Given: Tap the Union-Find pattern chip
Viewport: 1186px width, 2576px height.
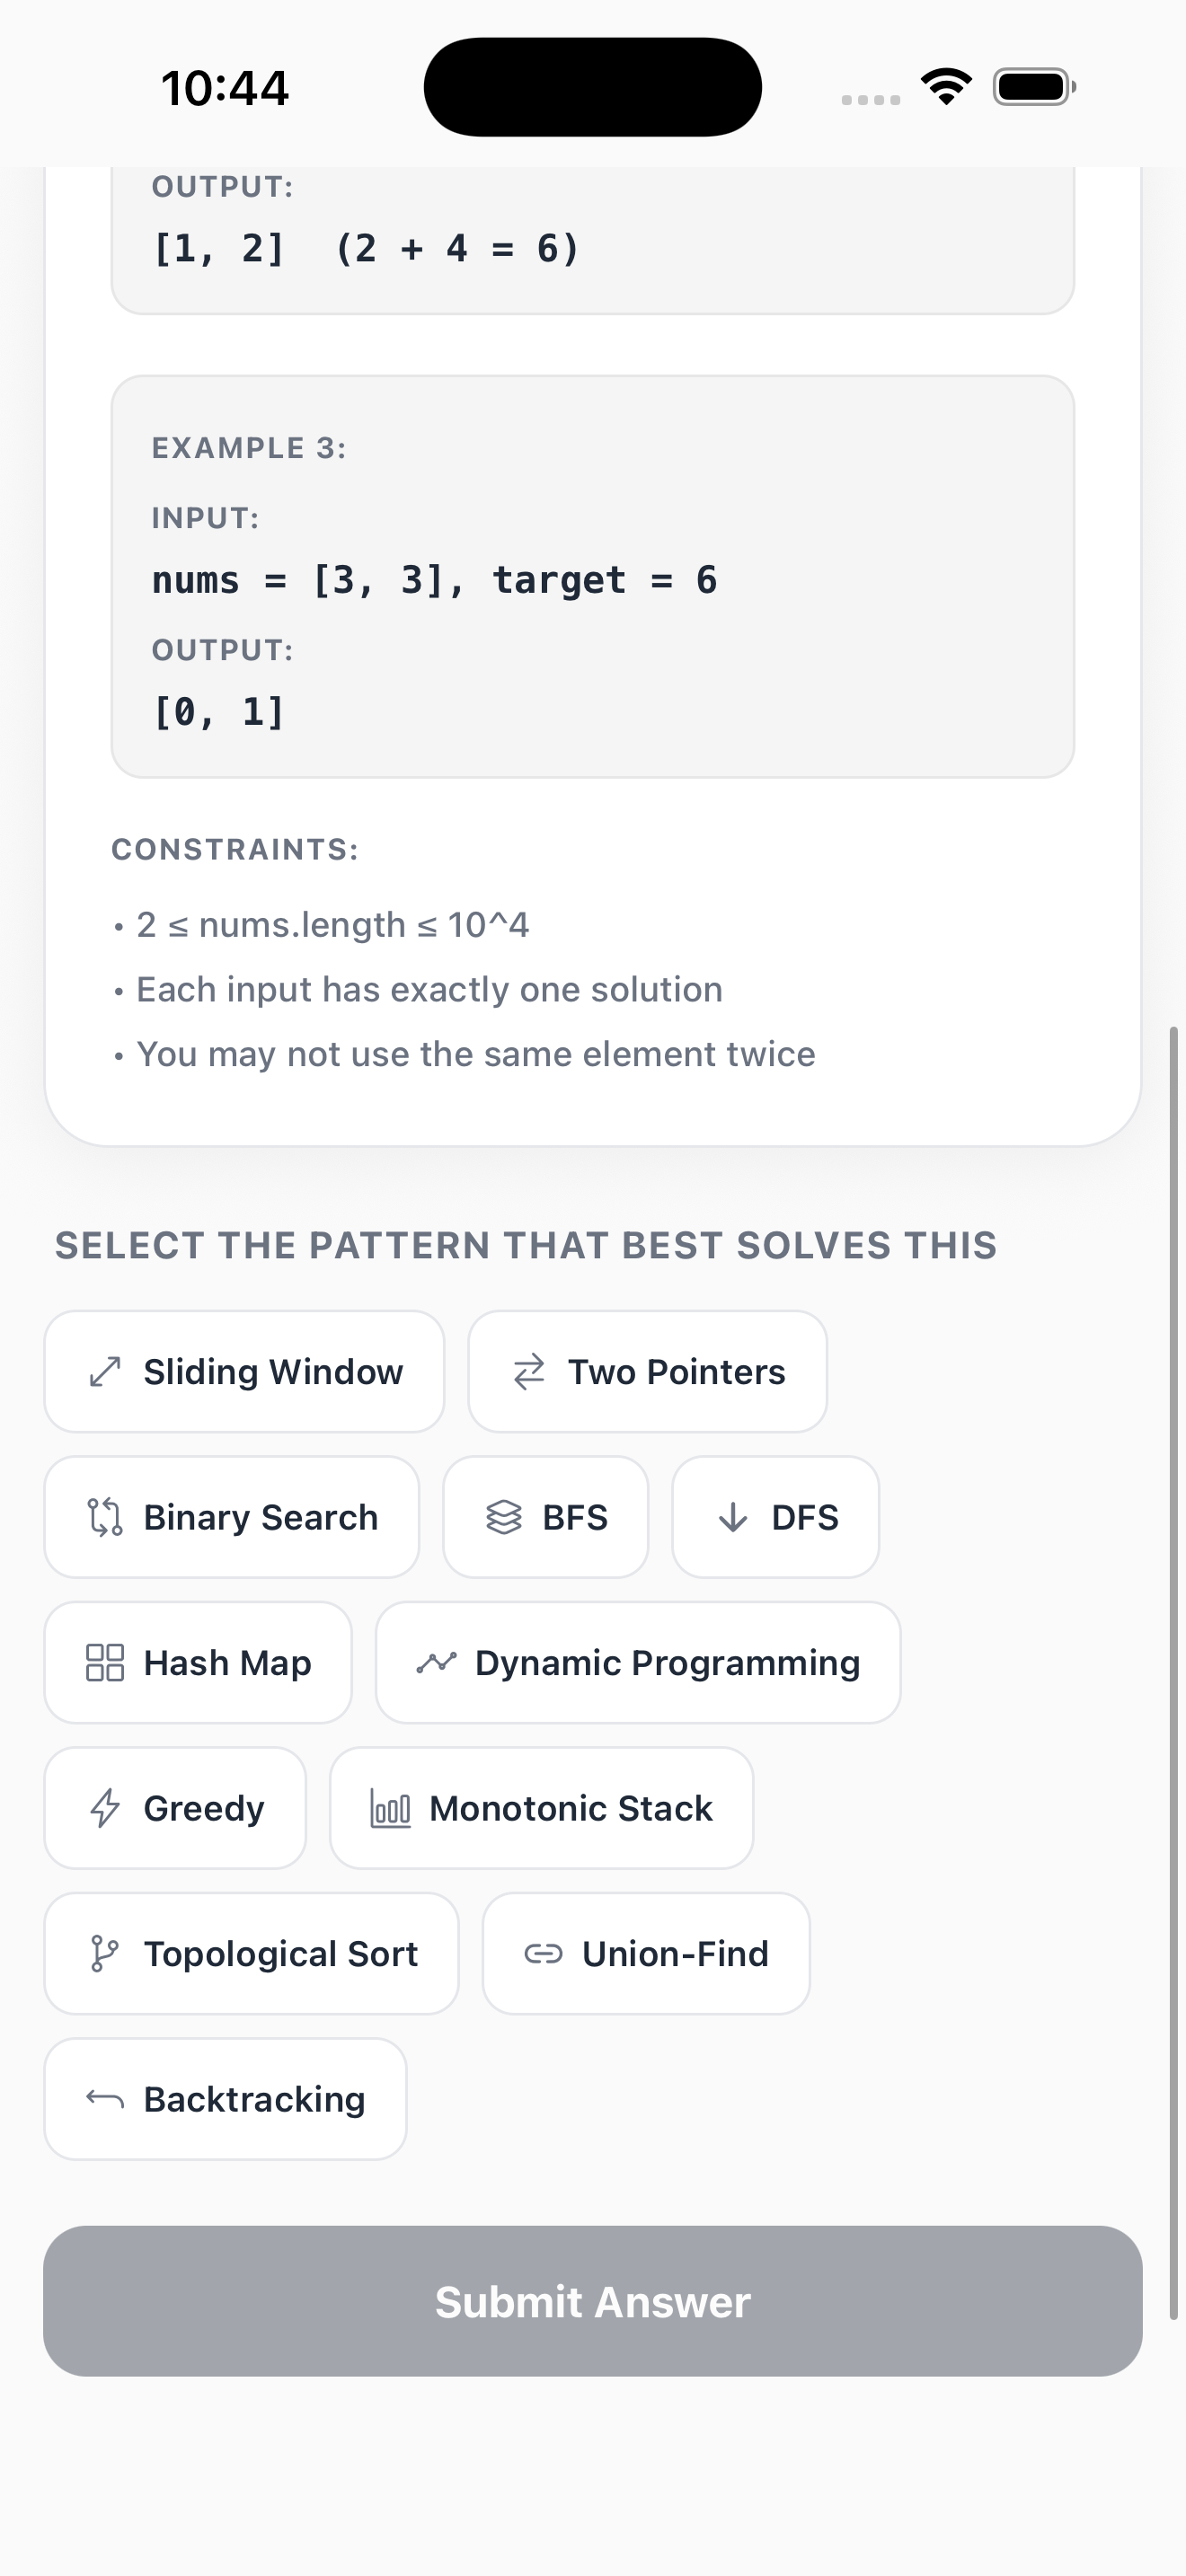Looking at the screenshot, I should 645,1954.
